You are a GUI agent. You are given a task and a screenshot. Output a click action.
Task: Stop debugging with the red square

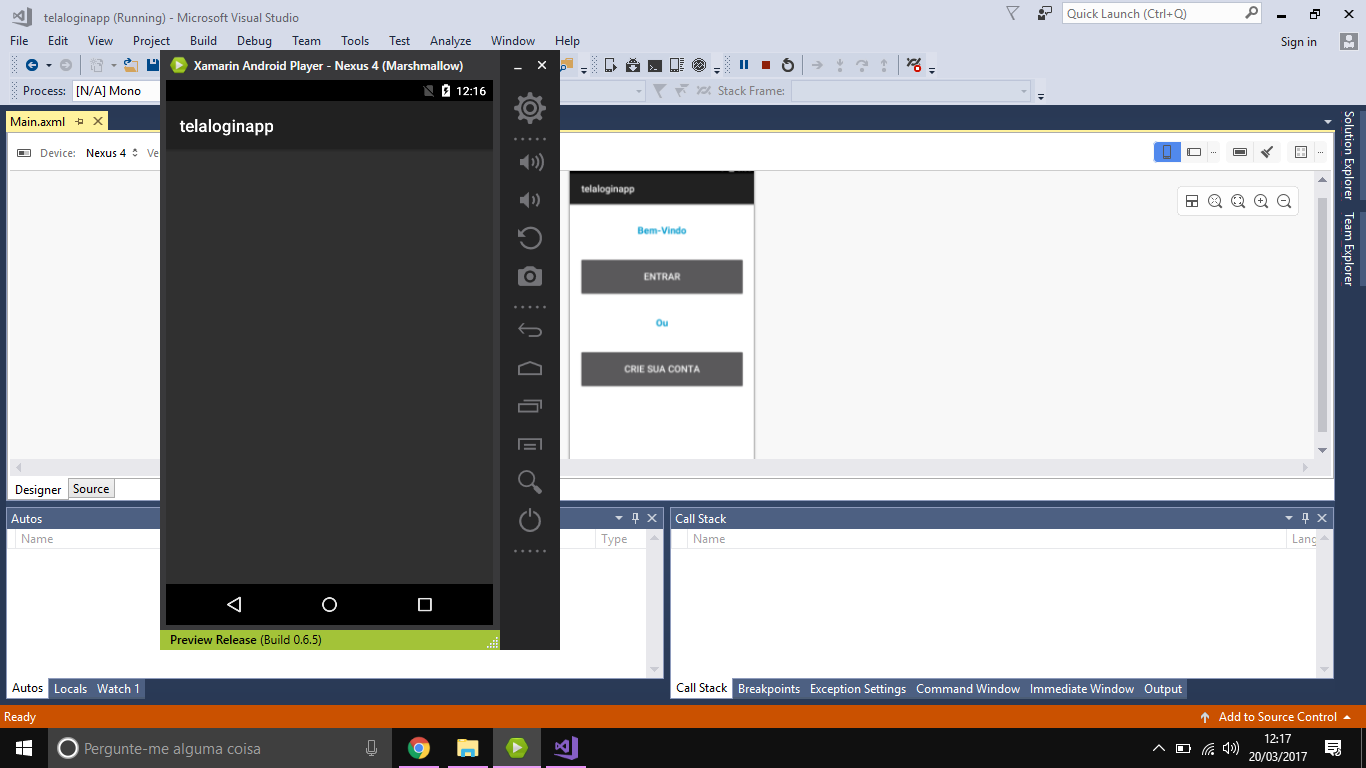(766, 65)
